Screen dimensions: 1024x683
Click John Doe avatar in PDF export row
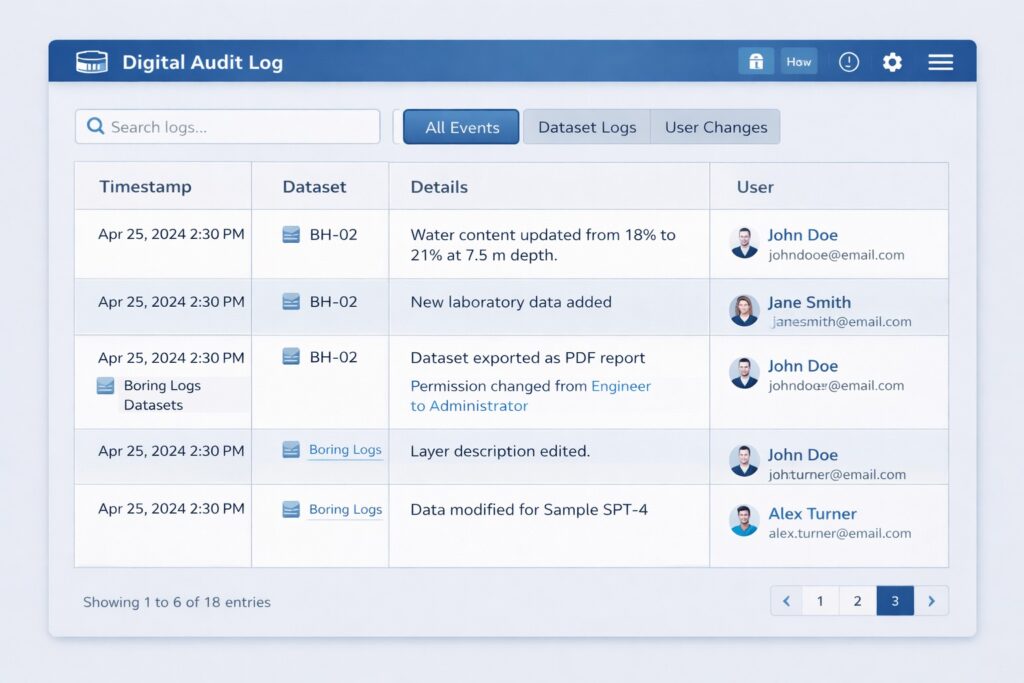(x=744, y=373)
